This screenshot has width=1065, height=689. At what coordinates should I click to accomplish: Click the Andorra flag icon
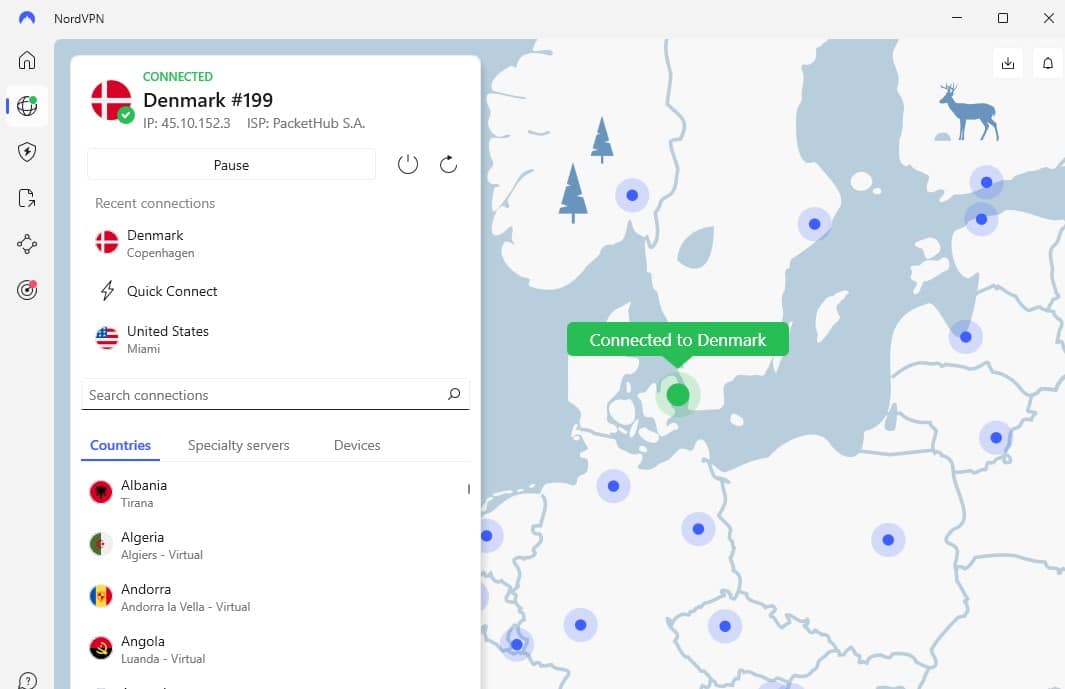(101, 596)
